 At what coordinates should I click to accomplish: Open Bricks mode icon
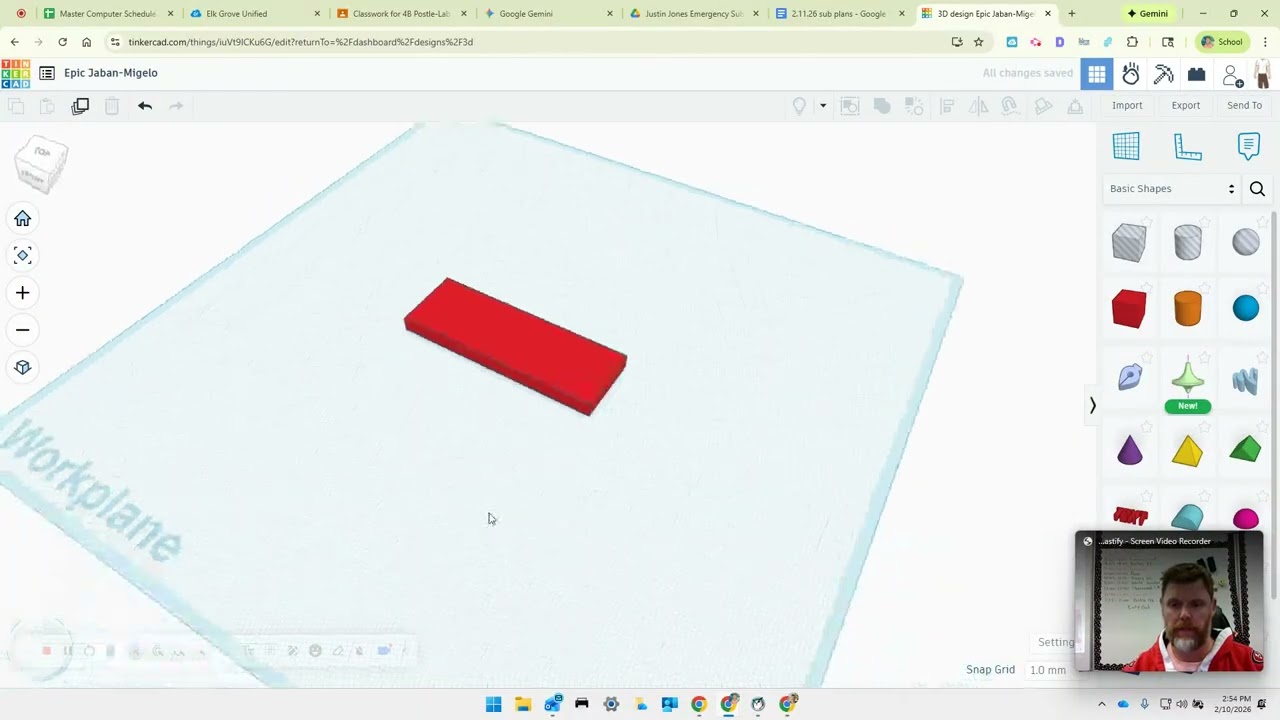(1197, 74)
